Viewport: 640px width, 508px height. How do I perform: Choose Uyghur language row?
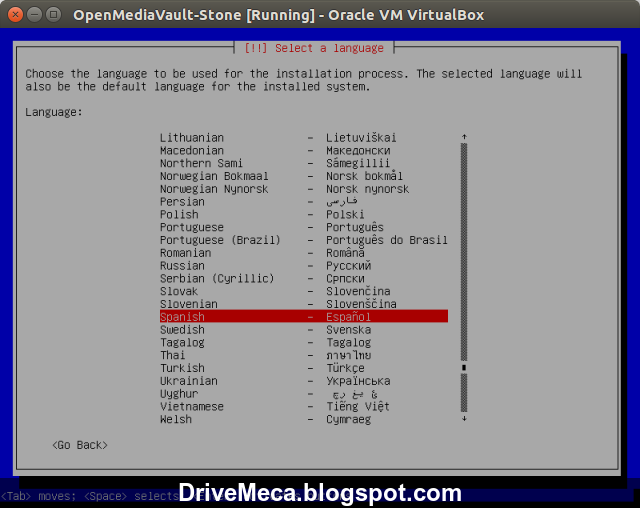click(x=304, y=394)
